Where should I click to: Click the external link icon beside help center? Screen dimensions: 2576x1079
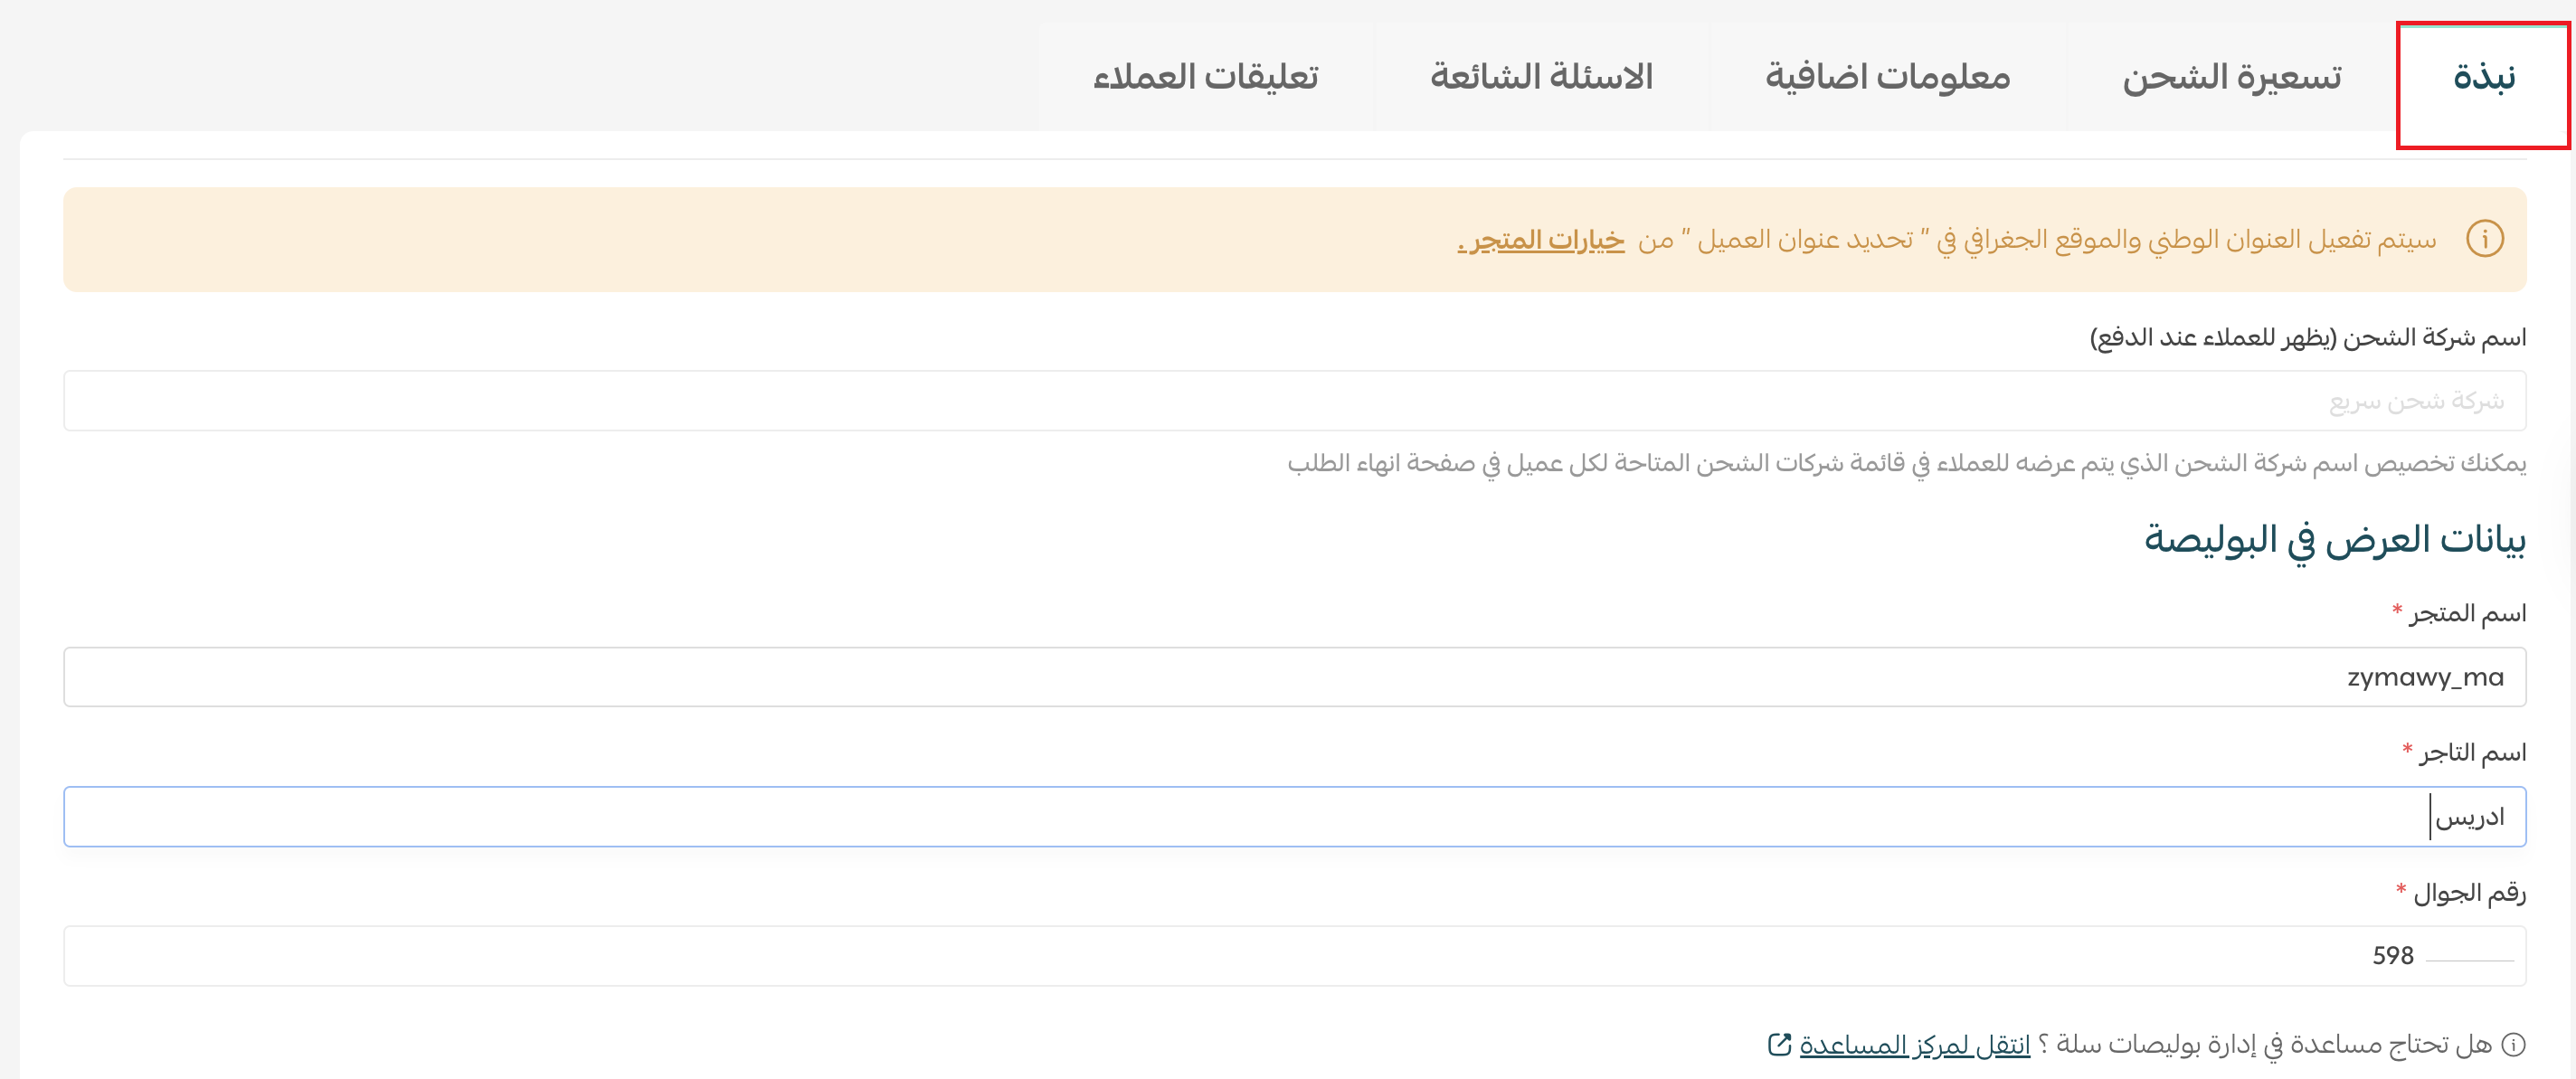click(1779, 1045)
